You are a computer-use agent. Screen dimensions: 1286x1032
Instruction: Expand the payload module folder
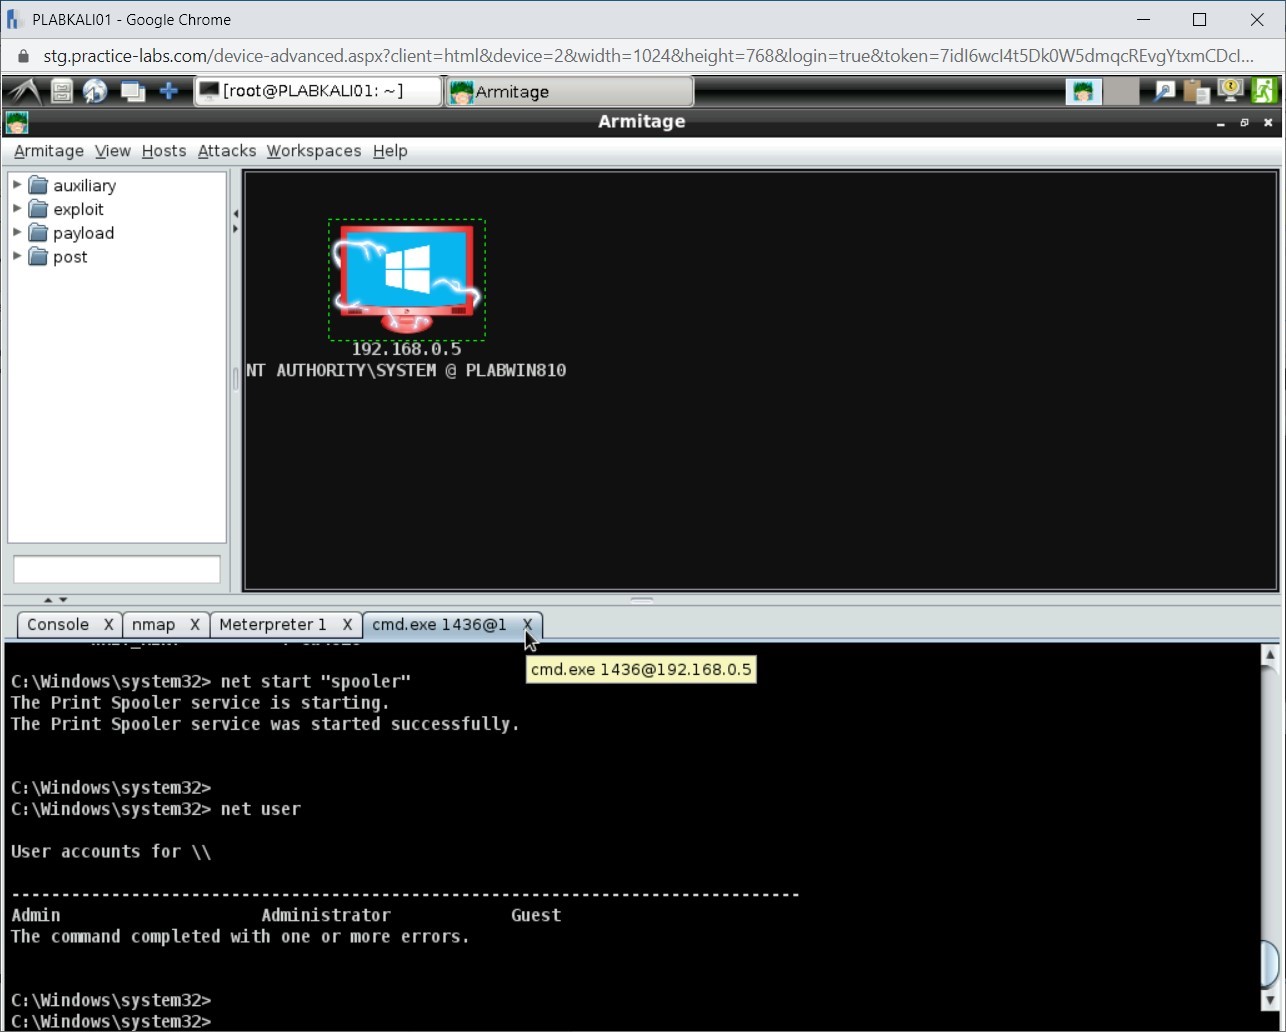16,232
